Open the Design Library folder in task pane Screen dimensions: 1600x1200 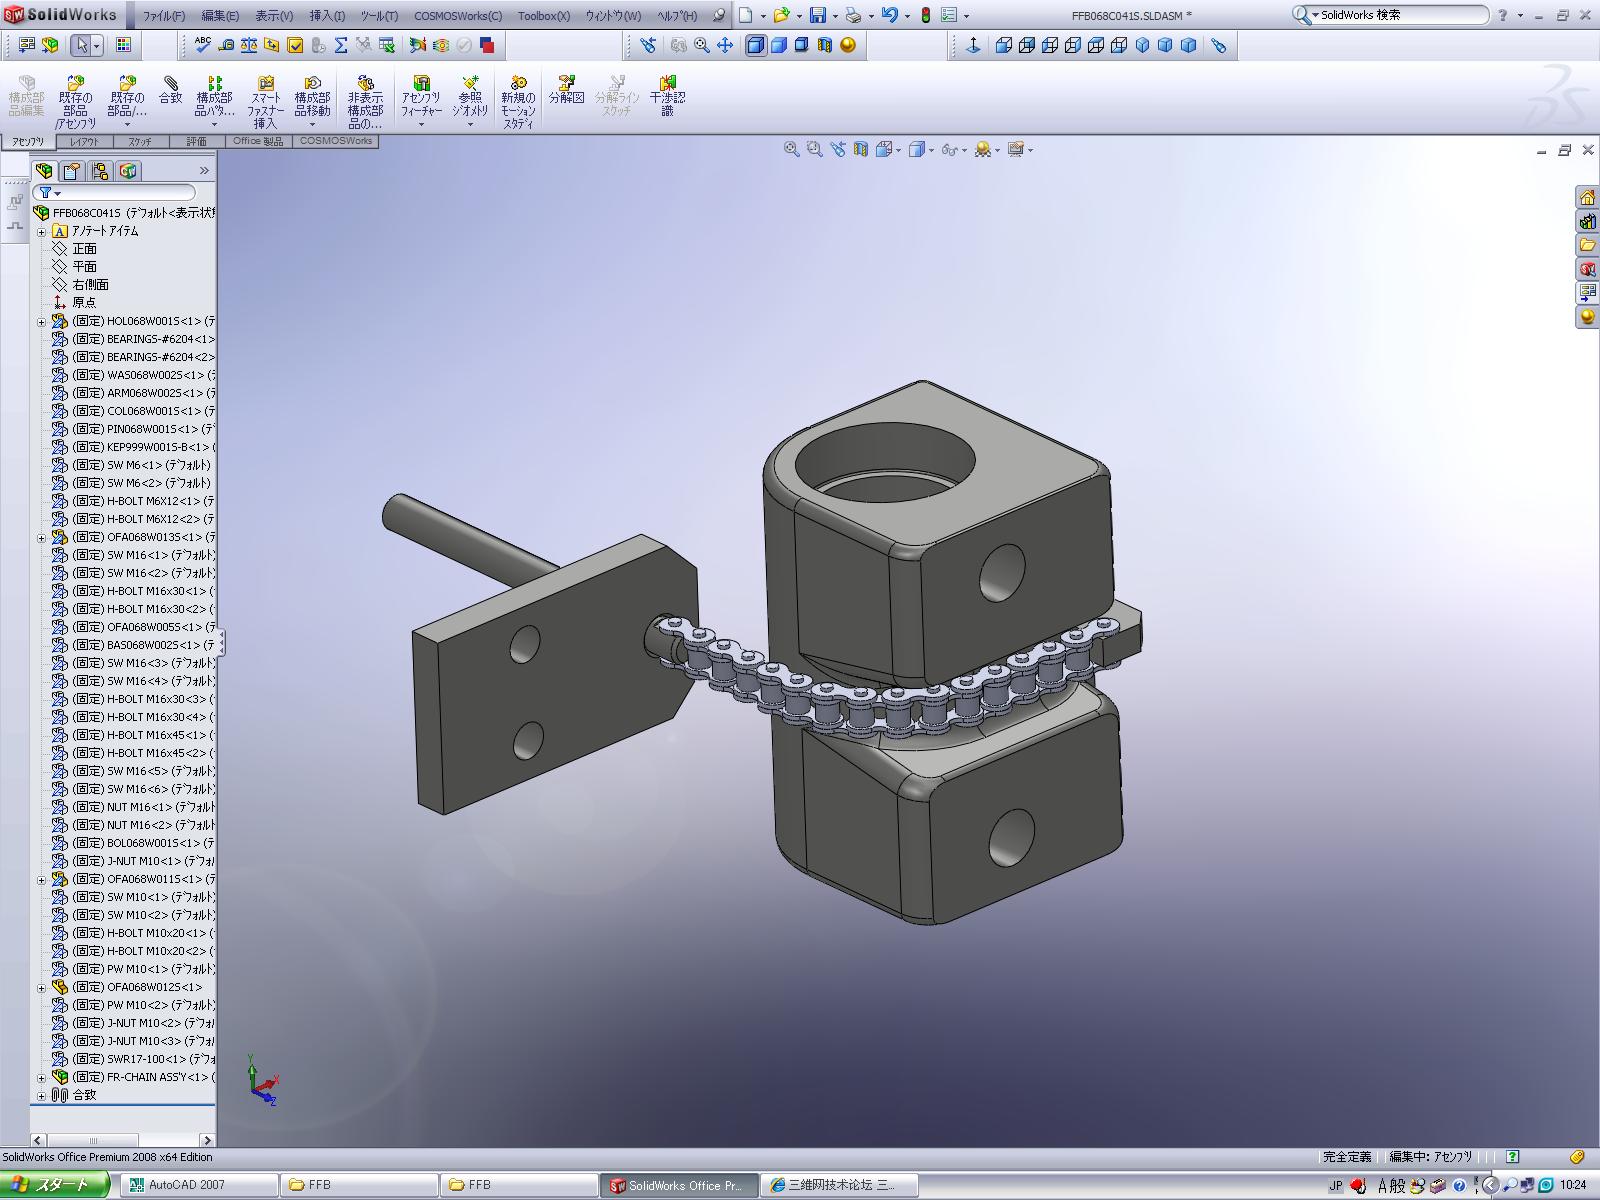pyautogui.click(x=1587, y=245)
